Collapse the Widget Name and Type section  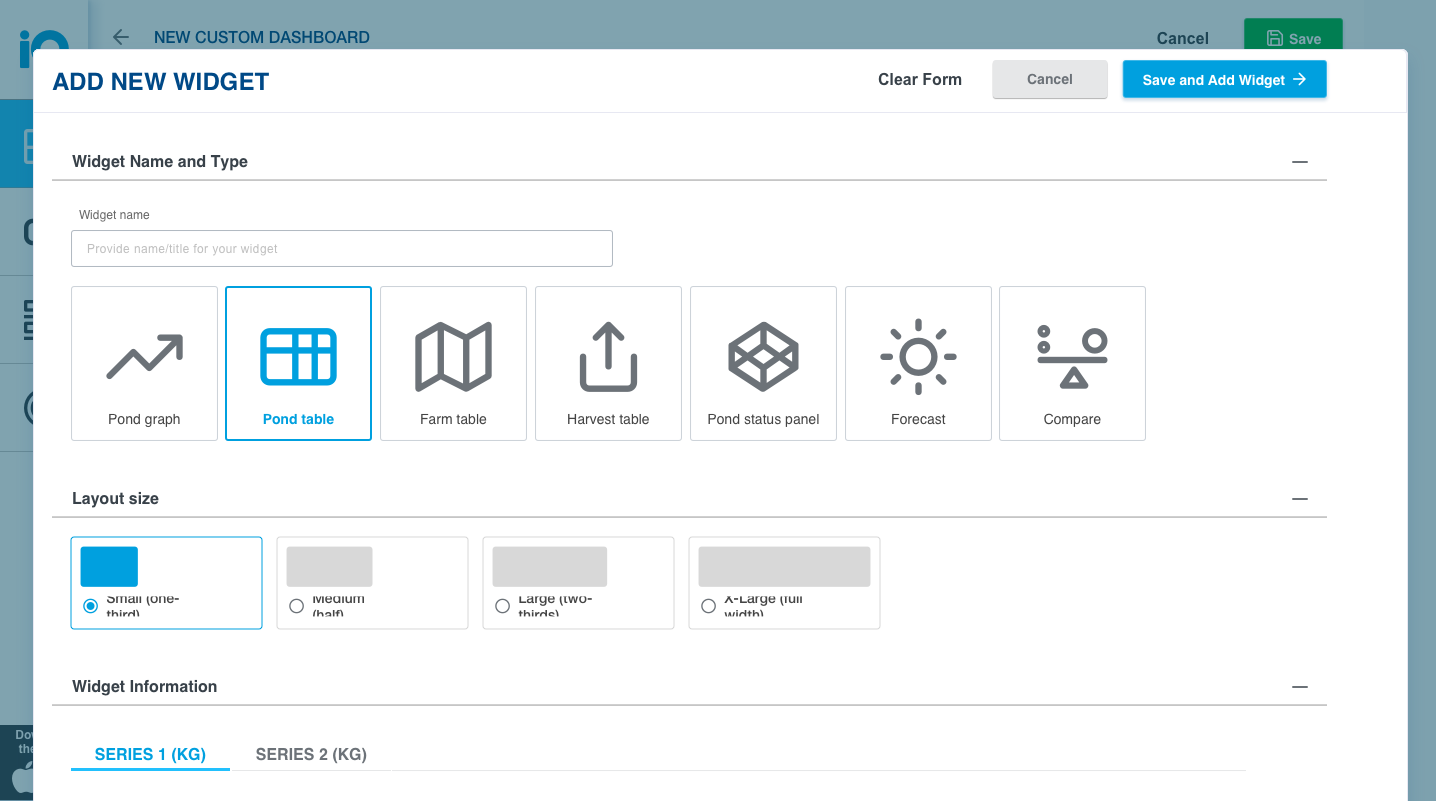1299,162
